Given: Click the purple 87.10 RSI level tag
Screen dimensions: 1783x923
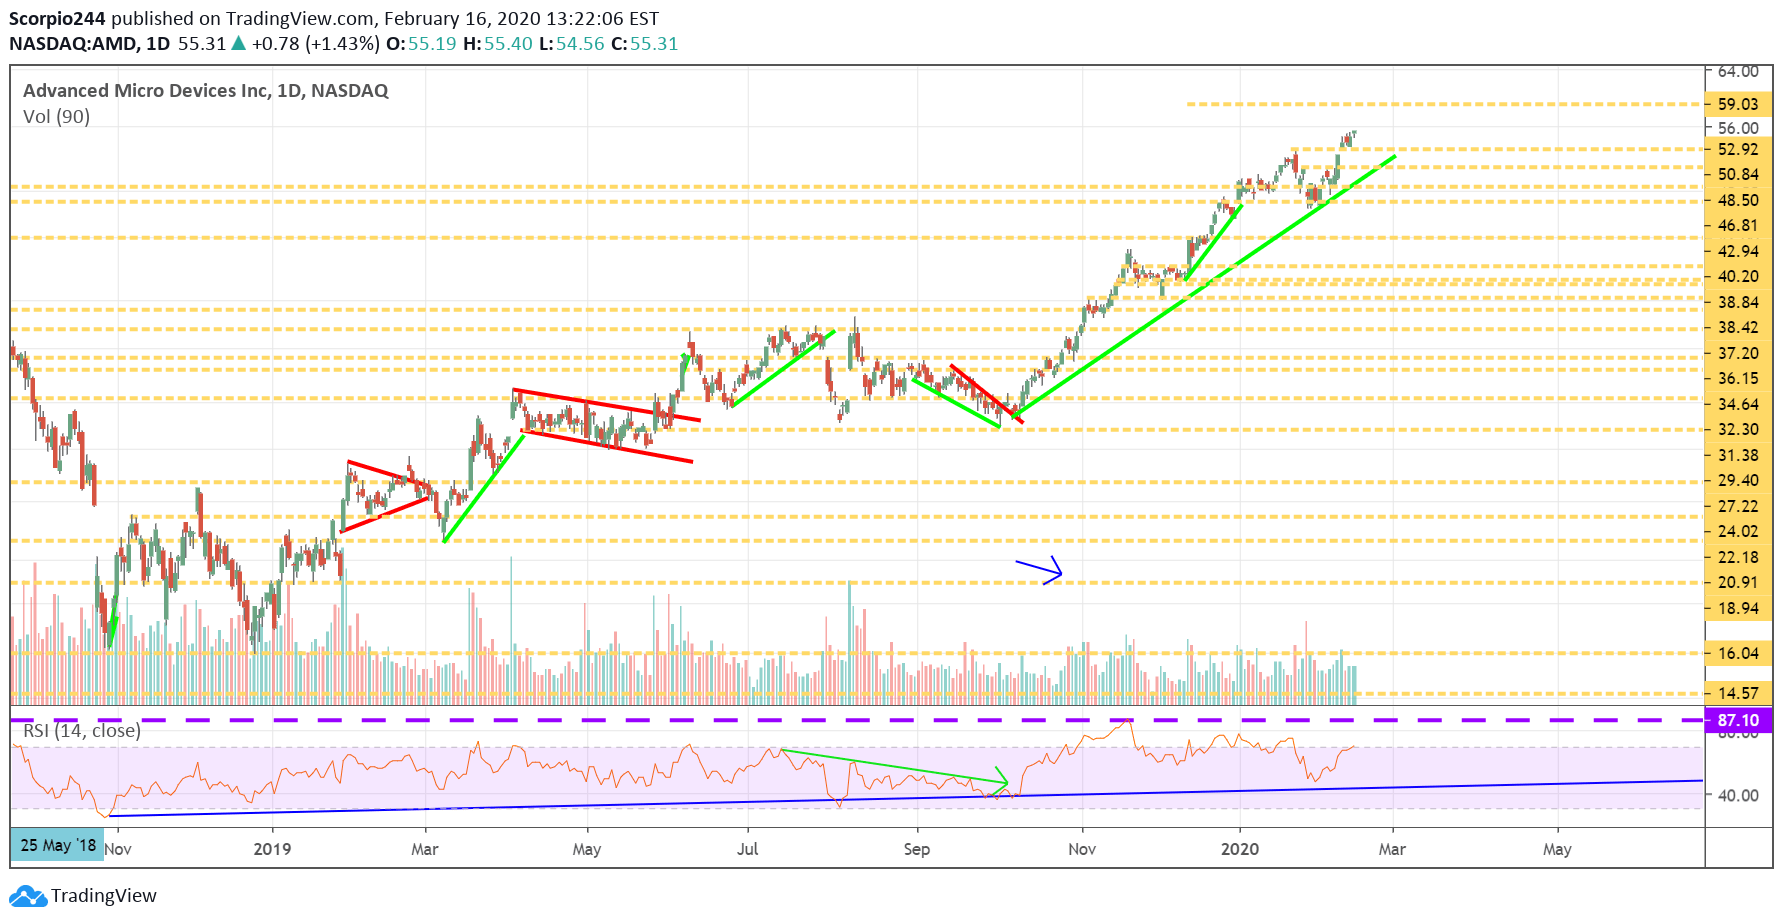Looking at the screenshot, I should [1738, 720].
